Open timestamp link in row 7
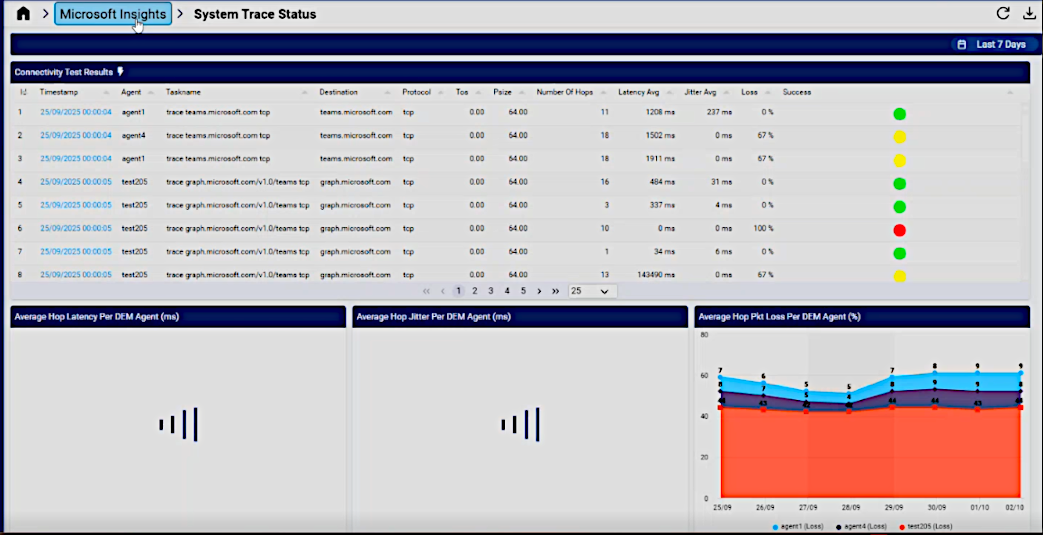The height and width of the screenshot is (535, 1043). click(x=76, y=252)
